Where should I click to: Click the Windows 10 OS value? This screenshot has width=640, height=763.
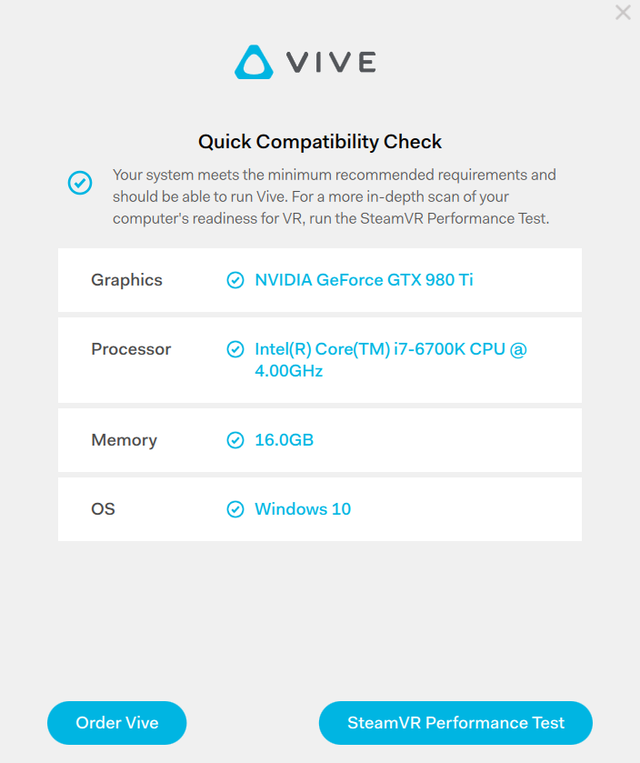click(303, 509)
